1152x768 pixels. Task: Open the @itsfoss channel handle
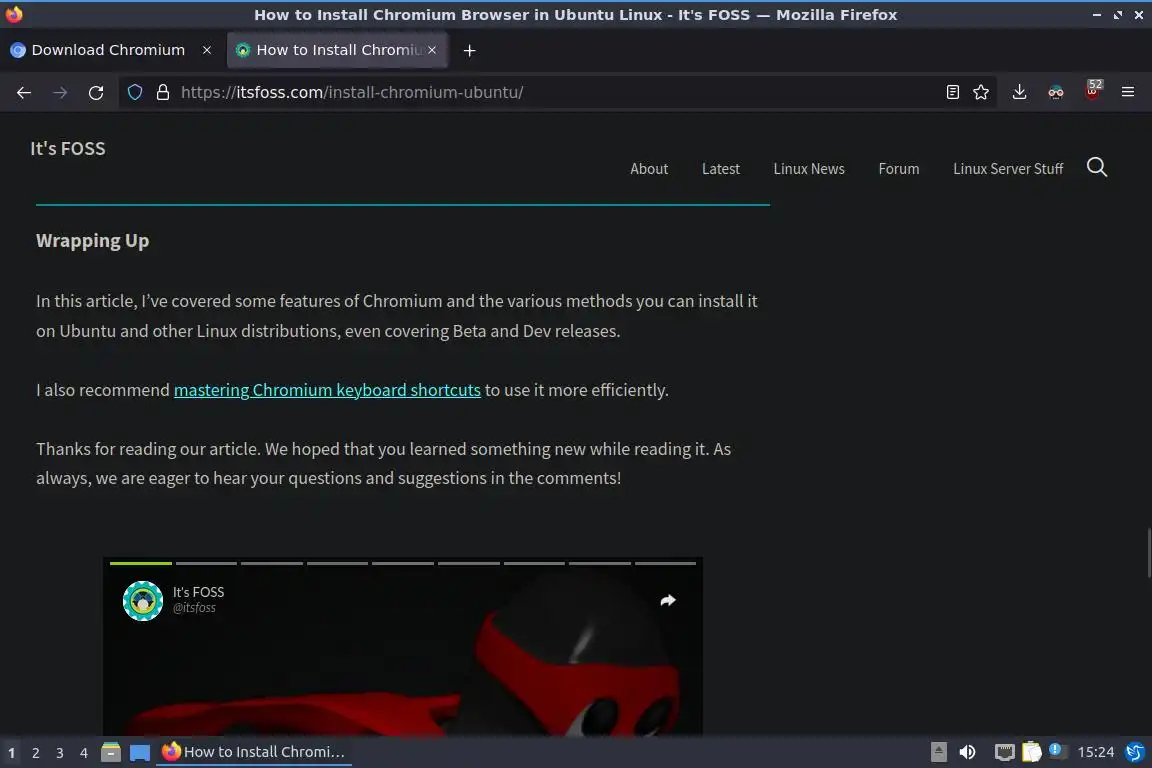coord(194,608)
